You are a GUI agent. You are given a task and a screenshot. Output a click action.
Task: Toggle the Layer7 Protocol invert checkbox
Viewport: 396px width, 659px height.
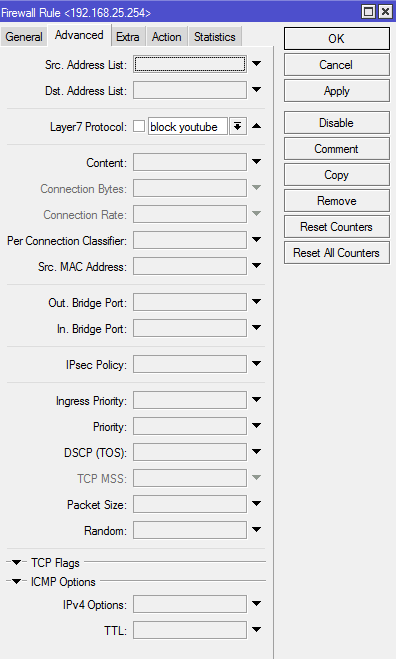pos(139,126)
